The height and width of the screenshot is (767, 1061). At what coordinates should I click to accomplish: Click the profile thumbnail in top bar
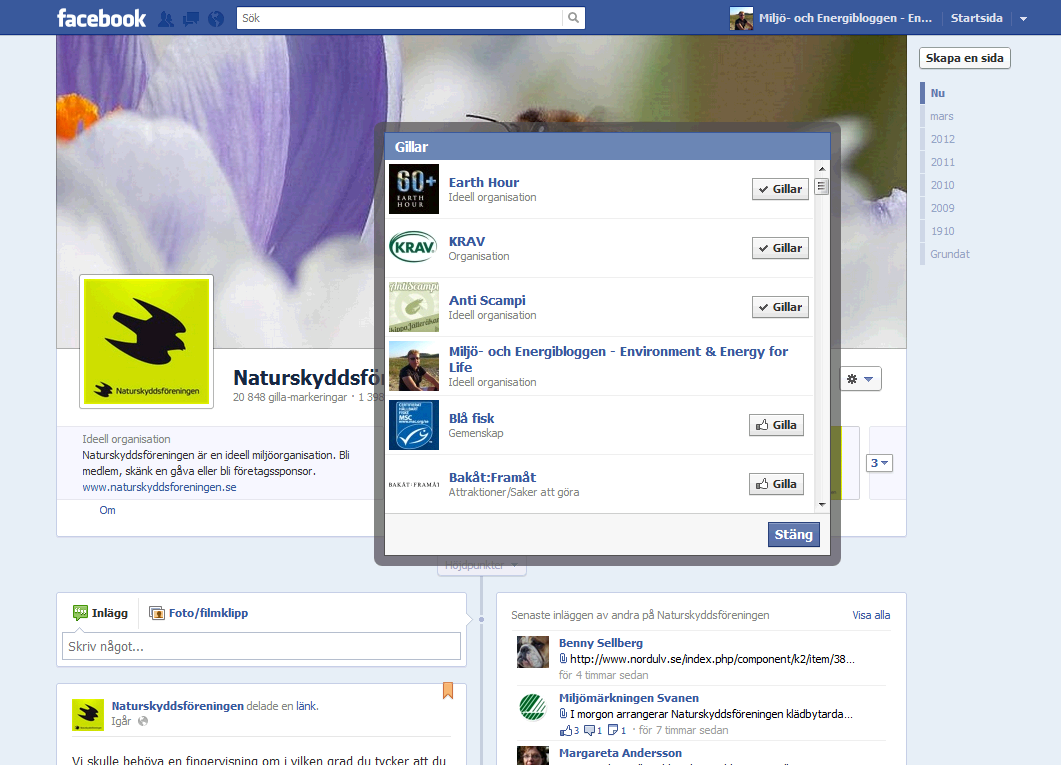coord(741,19)
